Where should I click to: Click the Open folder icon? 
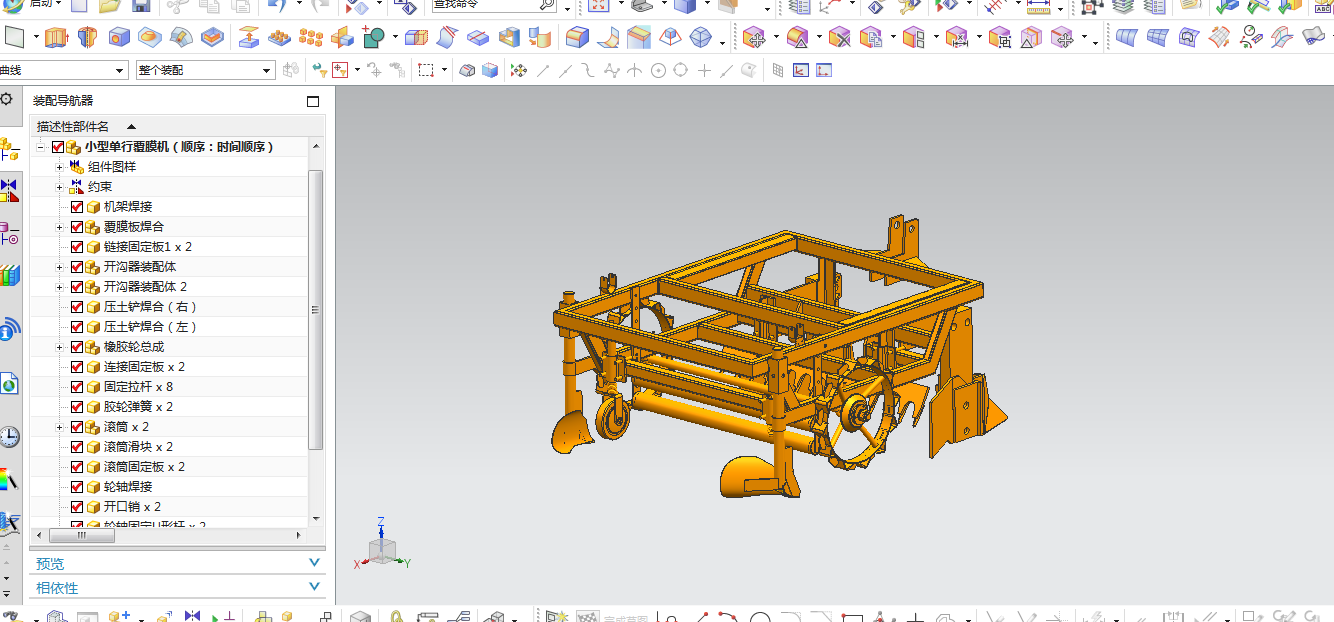110,6
